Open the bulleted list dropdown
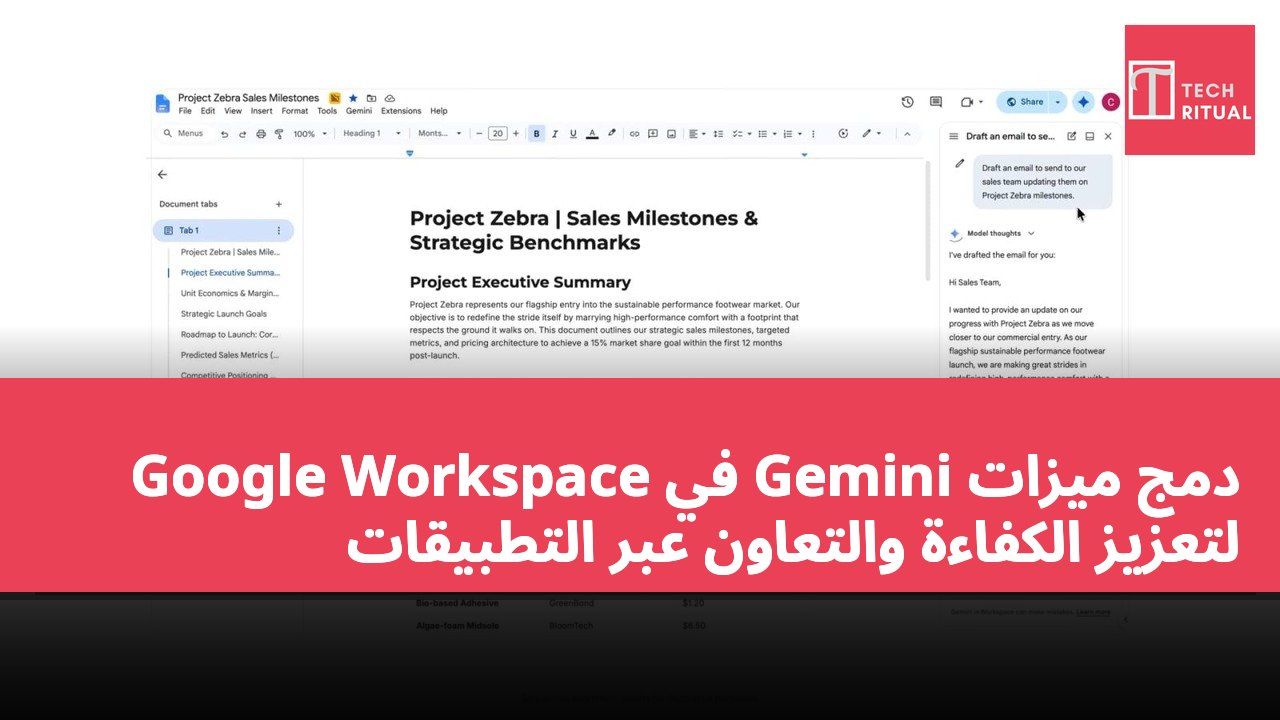 click(x=767, y=134)
